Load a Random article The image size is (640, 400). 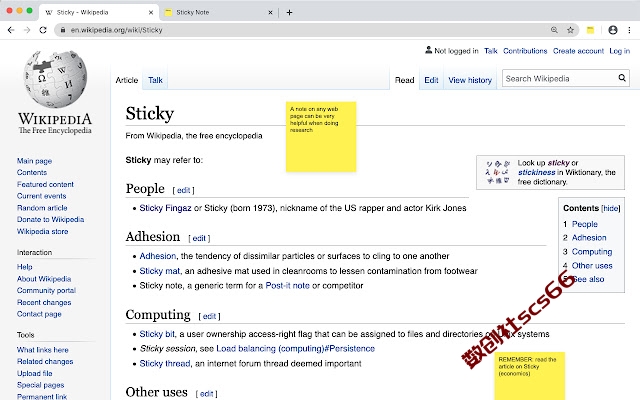coord(42,208)
